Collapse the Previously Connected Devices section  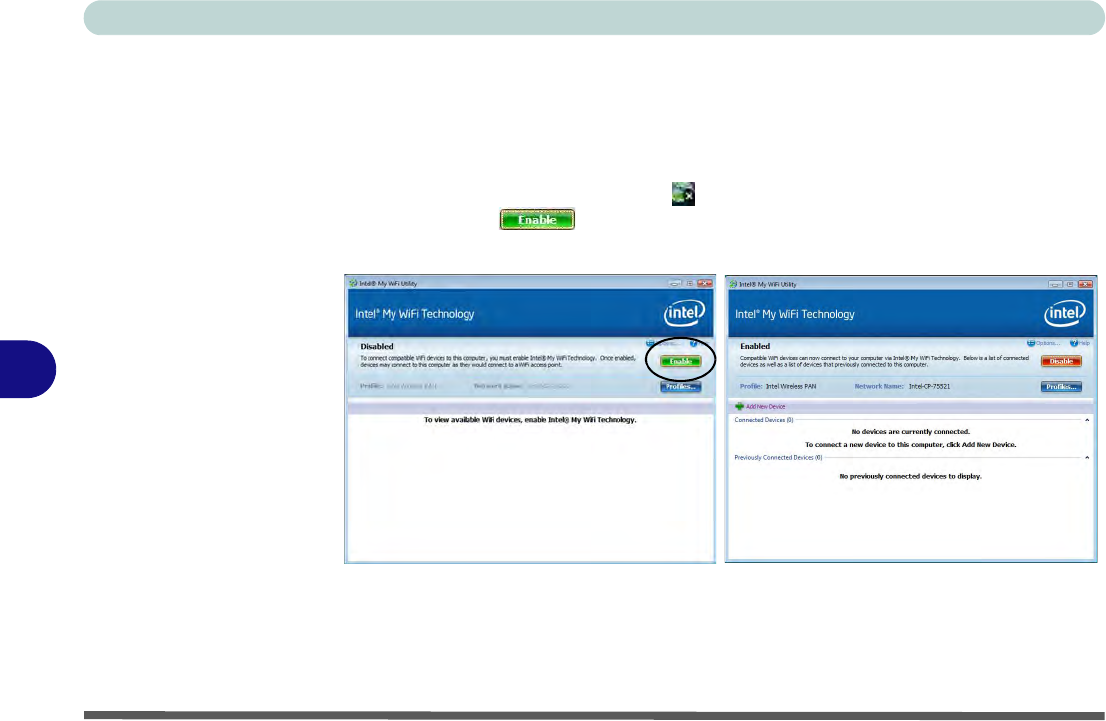pos(1087,458)
